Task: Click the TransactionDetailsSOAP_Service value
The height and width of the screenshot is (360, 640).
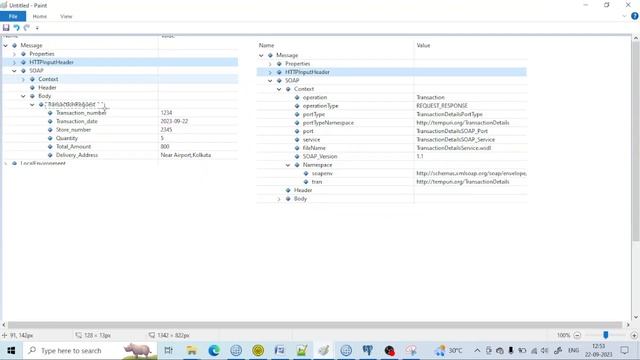Action: [x=456, y=140]
